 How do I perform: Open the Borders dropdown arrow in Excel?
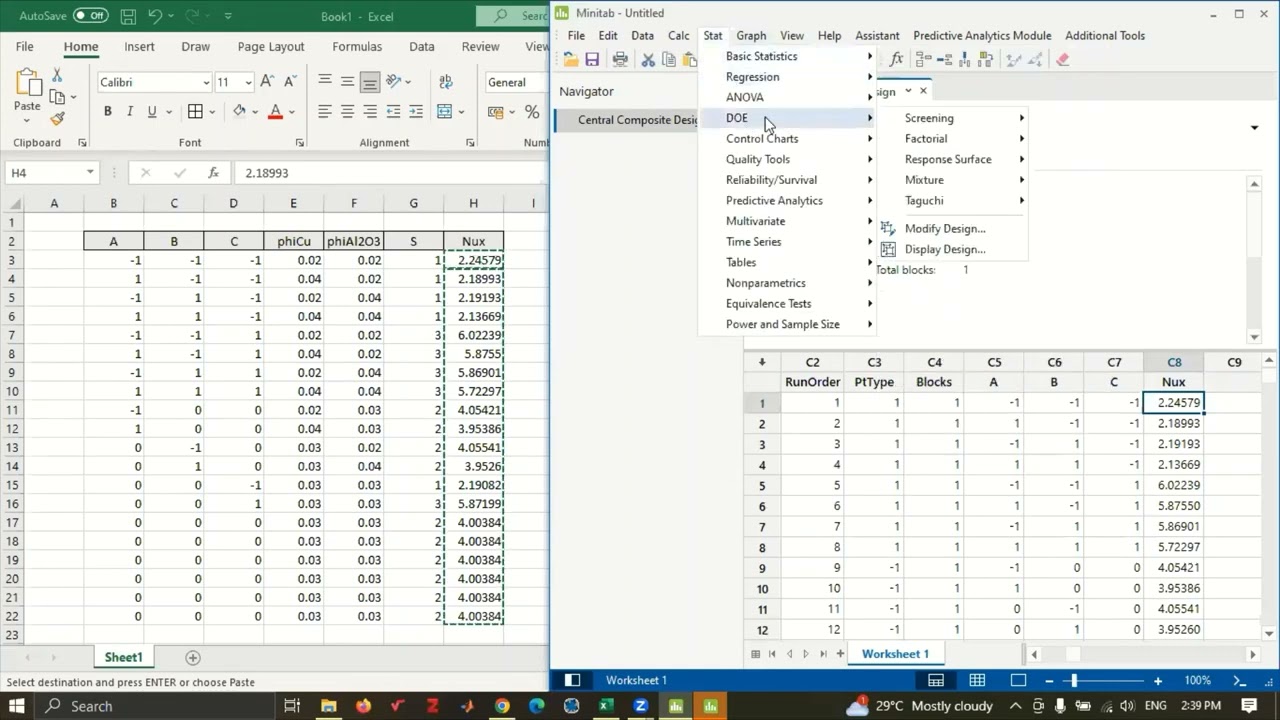click(214, 111)
